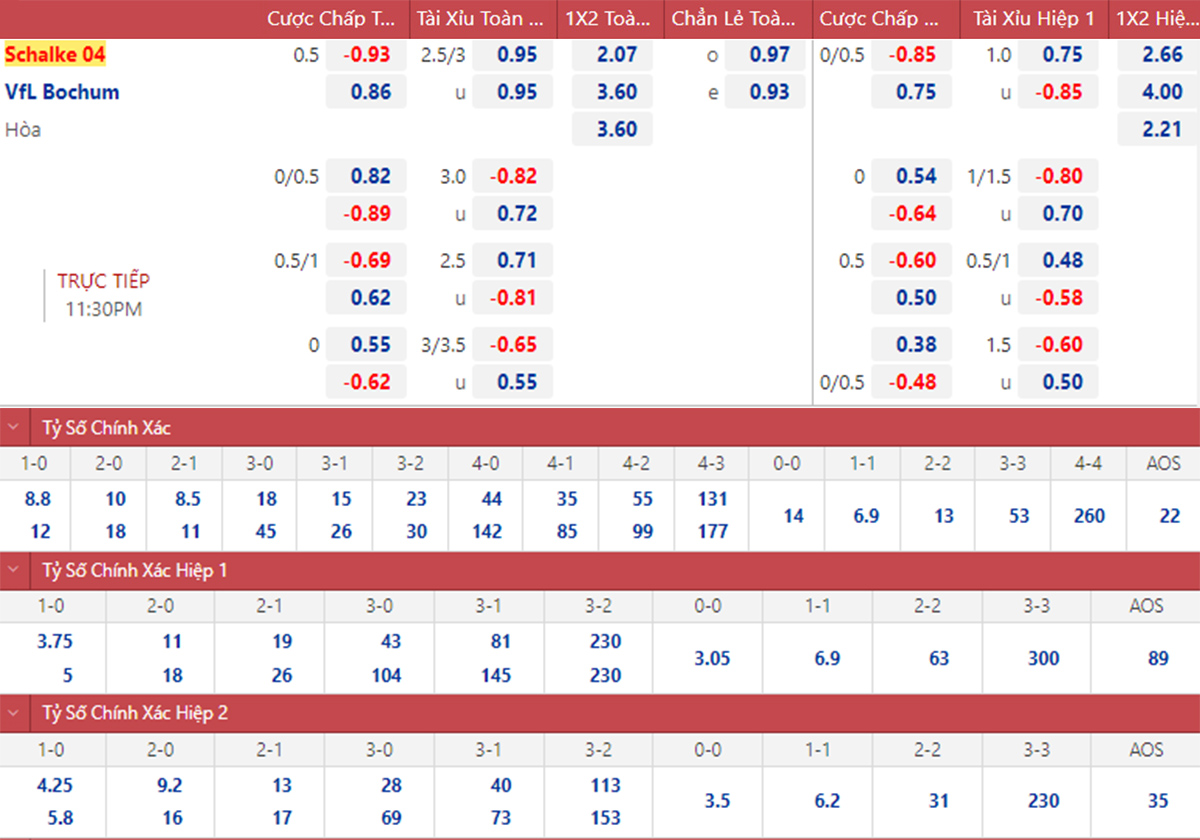Collapse the Tỷ Số Chính Xác Hiệp 1 chevron
This screenshot has width=1200, height=840.
click(x=13, y=570)
